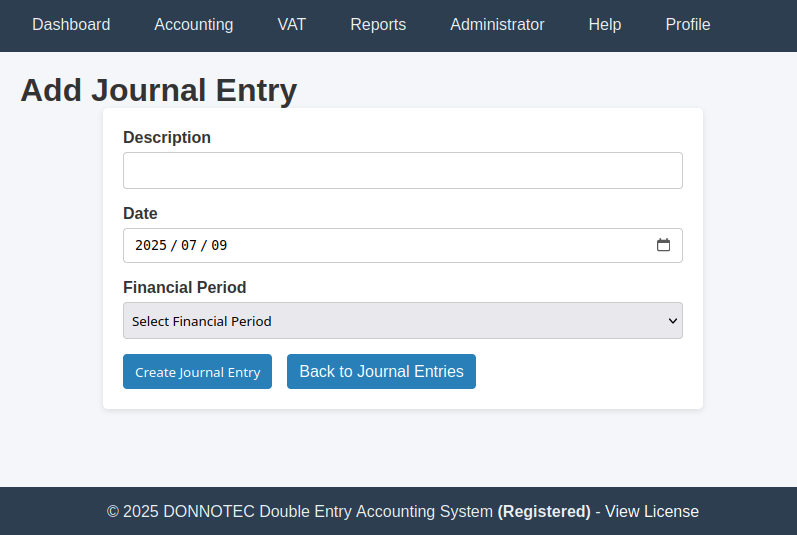Select the month 07 in Date field
Image resolution: width=797 pixels, height=535 pixels.
click(x=189, y=245)
